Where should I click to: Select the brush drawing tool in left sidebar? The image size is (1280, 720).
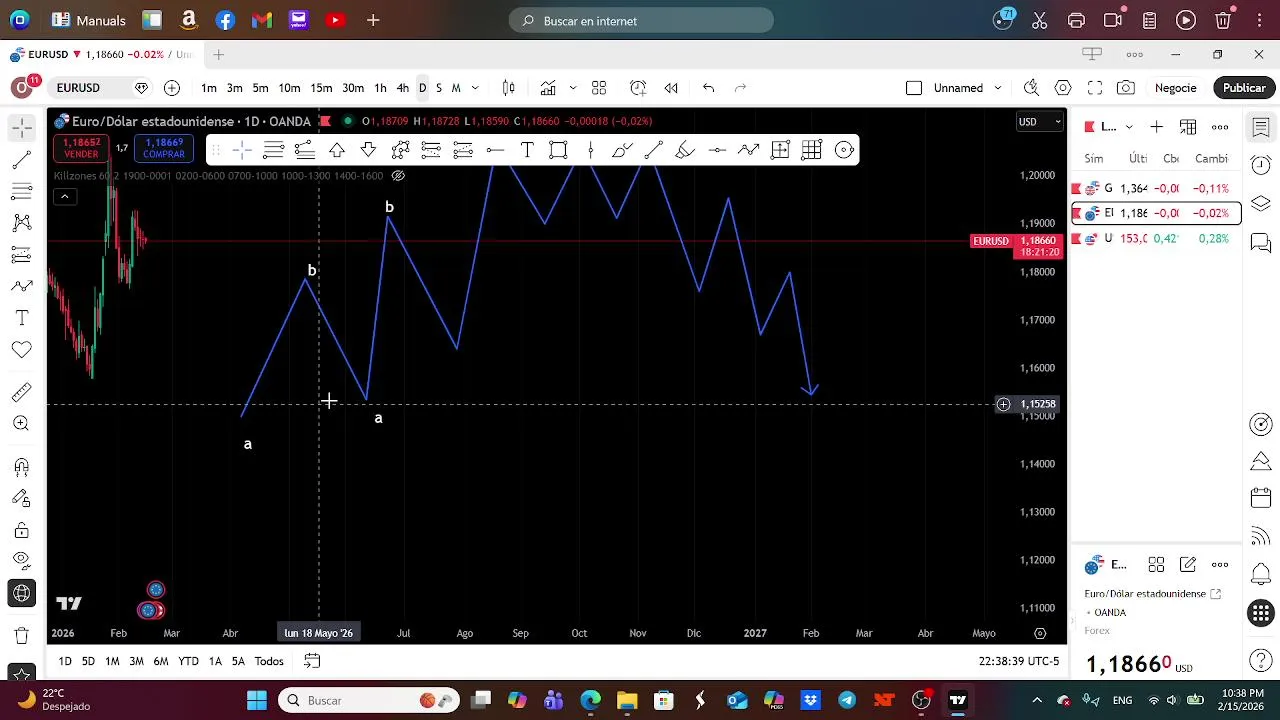(x=22, y=286)
